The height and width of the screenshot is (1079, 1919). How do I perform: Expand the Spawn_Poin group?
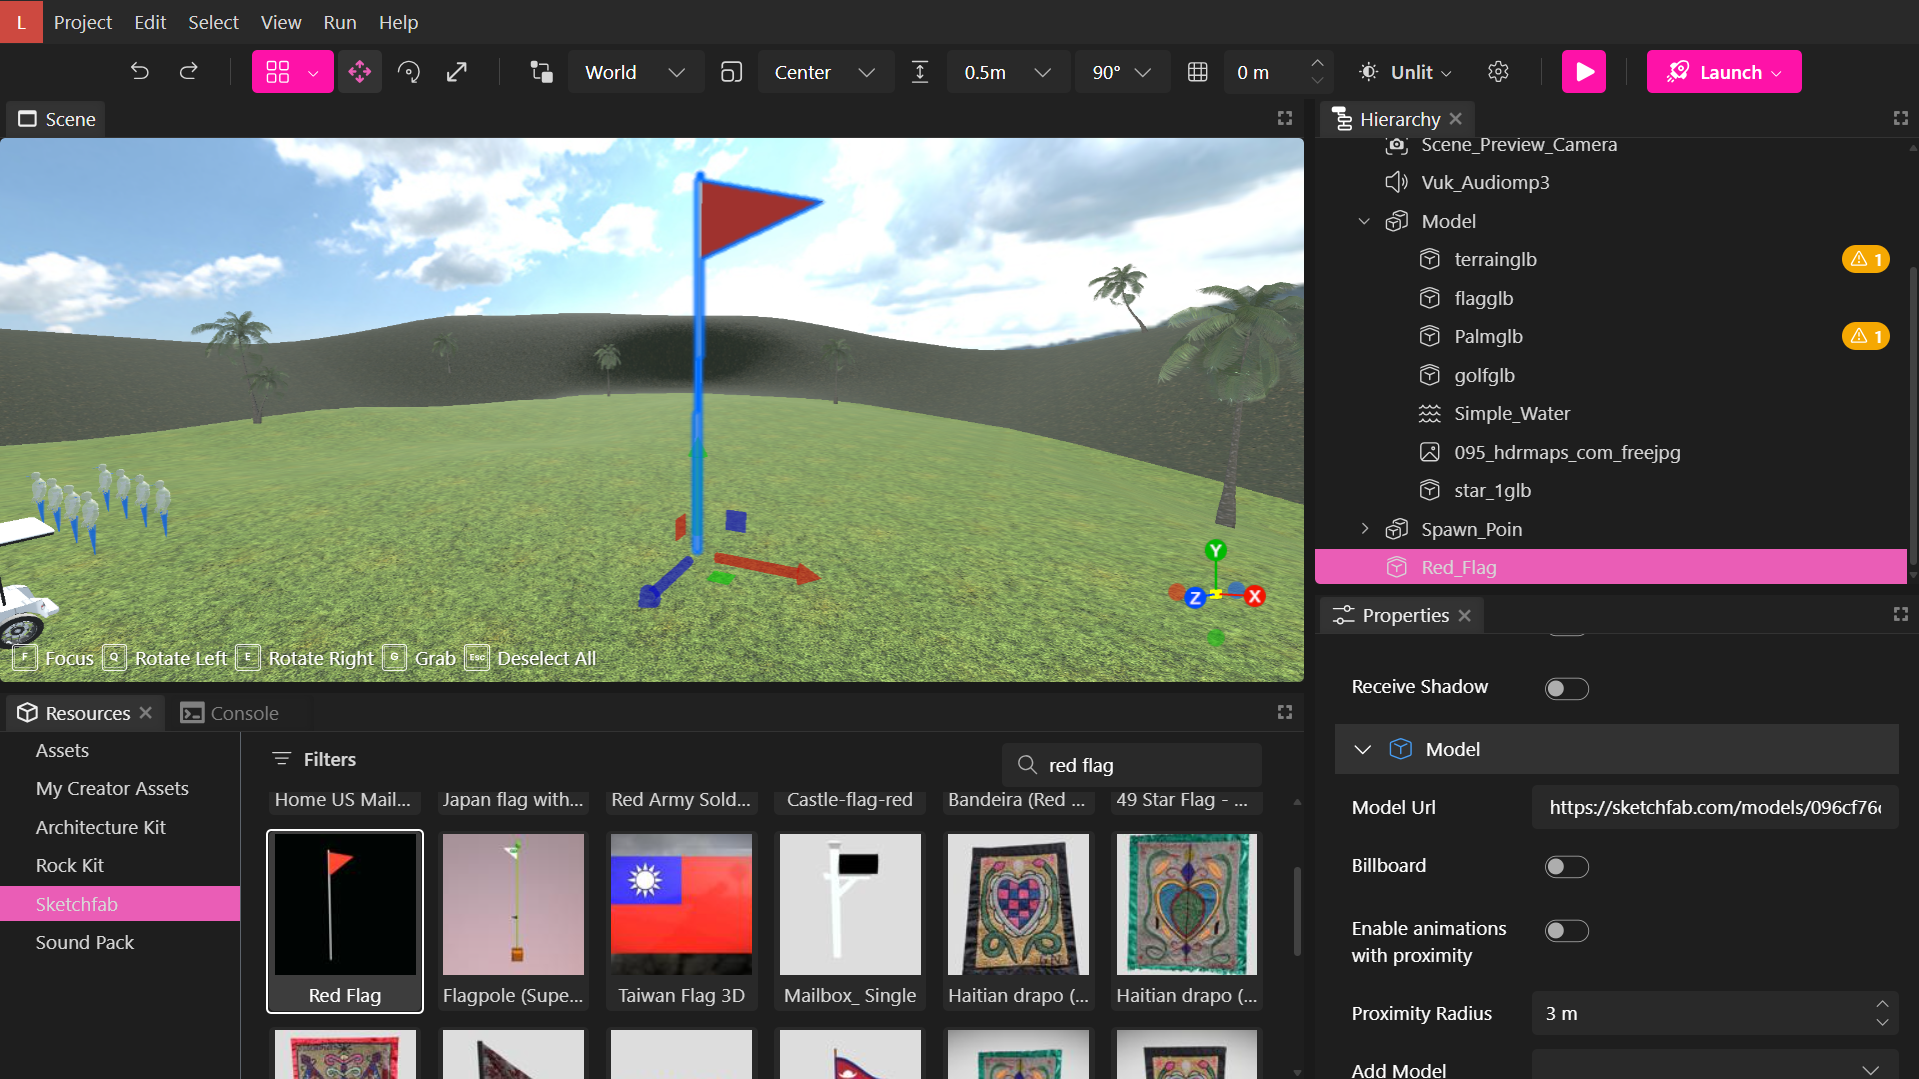click(1364, 529)
